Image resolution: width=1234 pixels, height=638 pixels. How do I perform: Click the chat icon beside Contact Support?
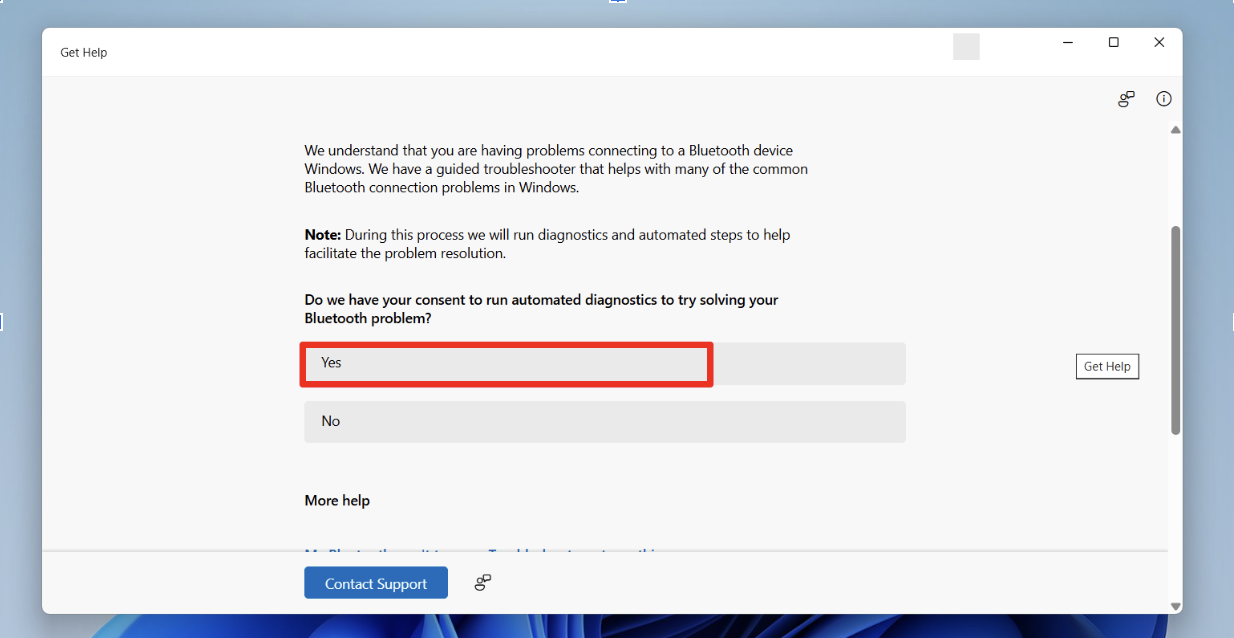(483, 582)
